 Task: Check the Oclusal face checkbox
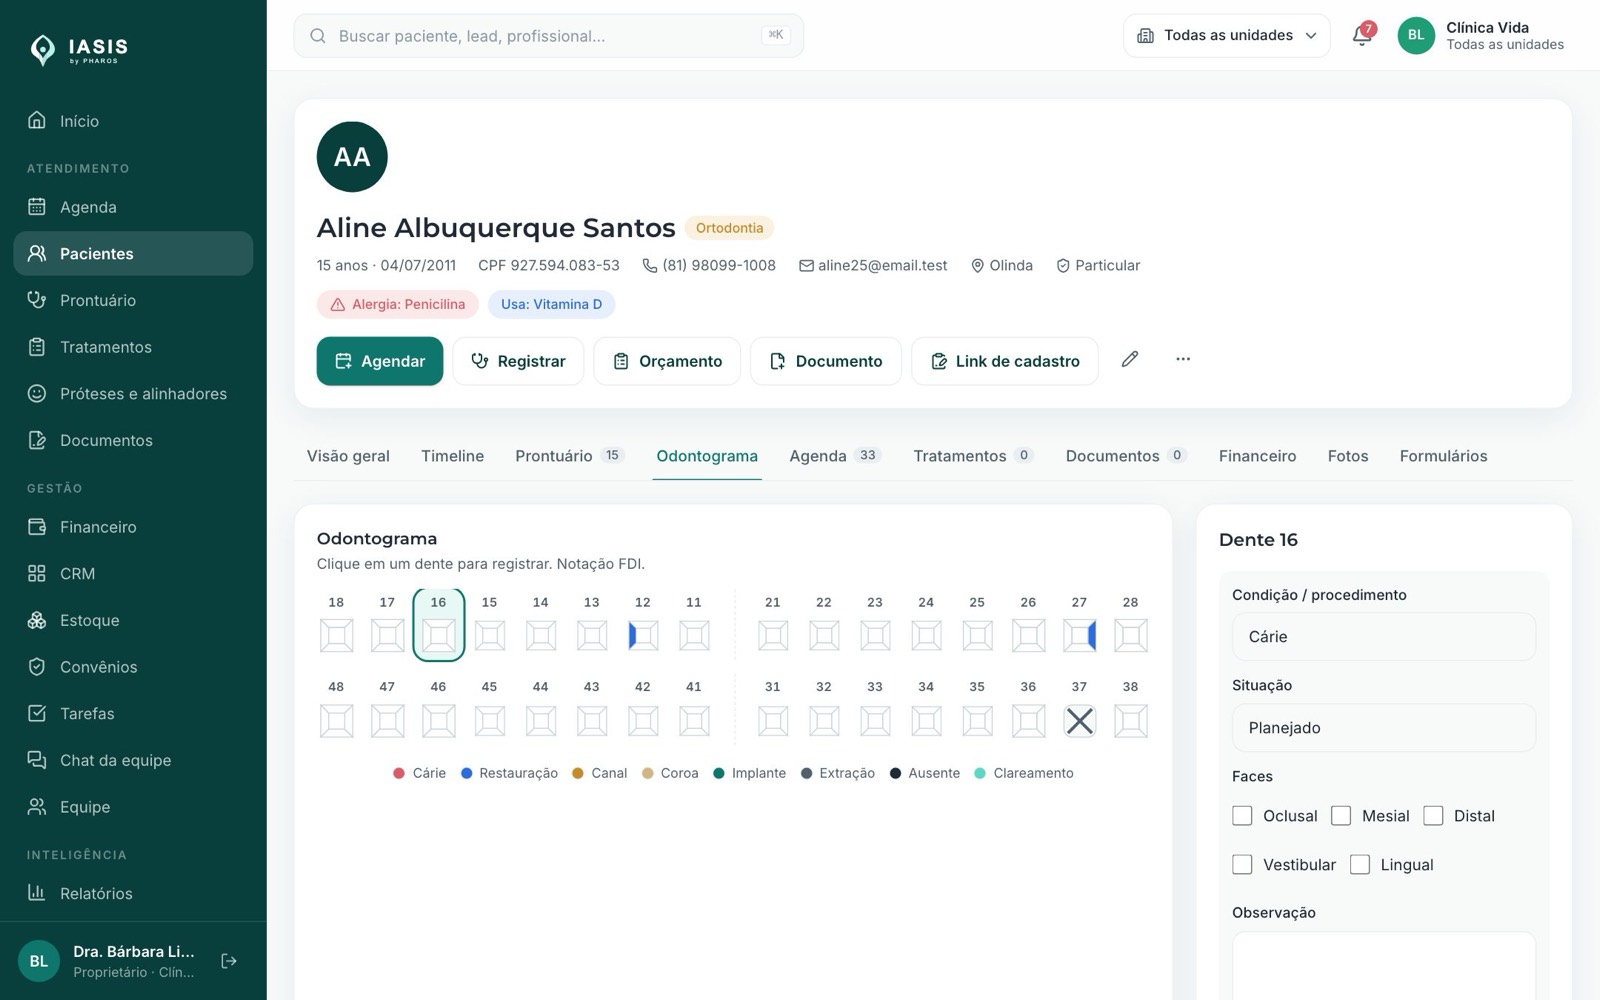[x=1242, y=816]
